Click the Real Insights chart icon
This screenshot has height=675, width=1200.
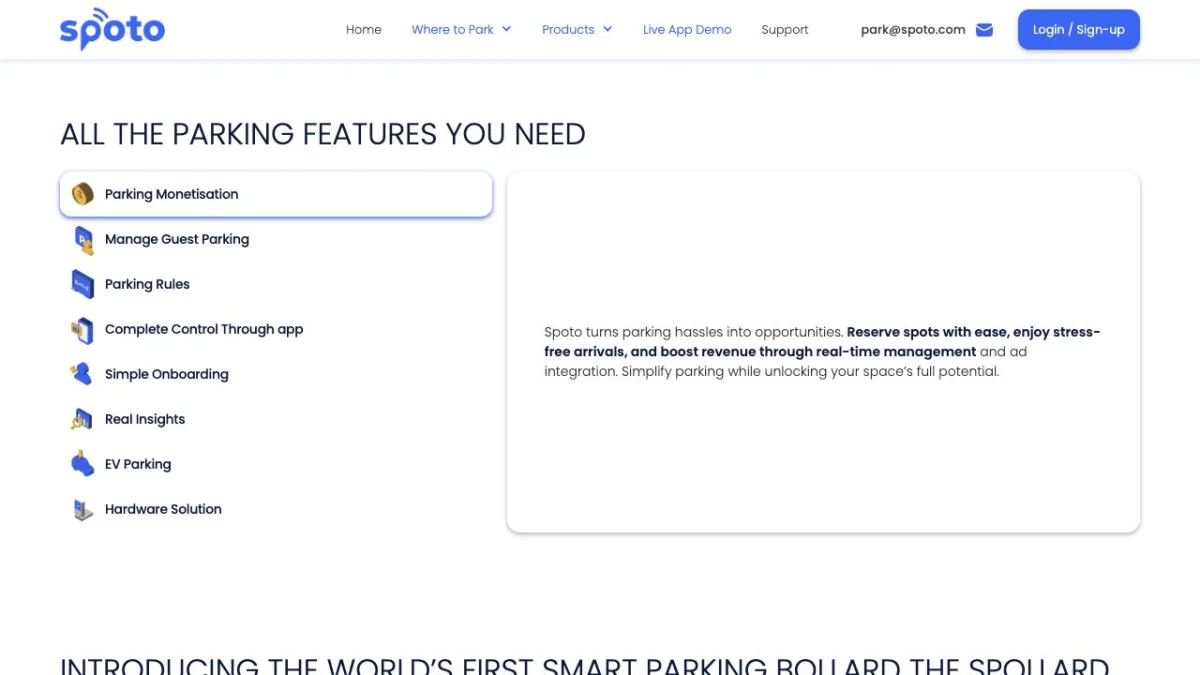tap(83, 420)
